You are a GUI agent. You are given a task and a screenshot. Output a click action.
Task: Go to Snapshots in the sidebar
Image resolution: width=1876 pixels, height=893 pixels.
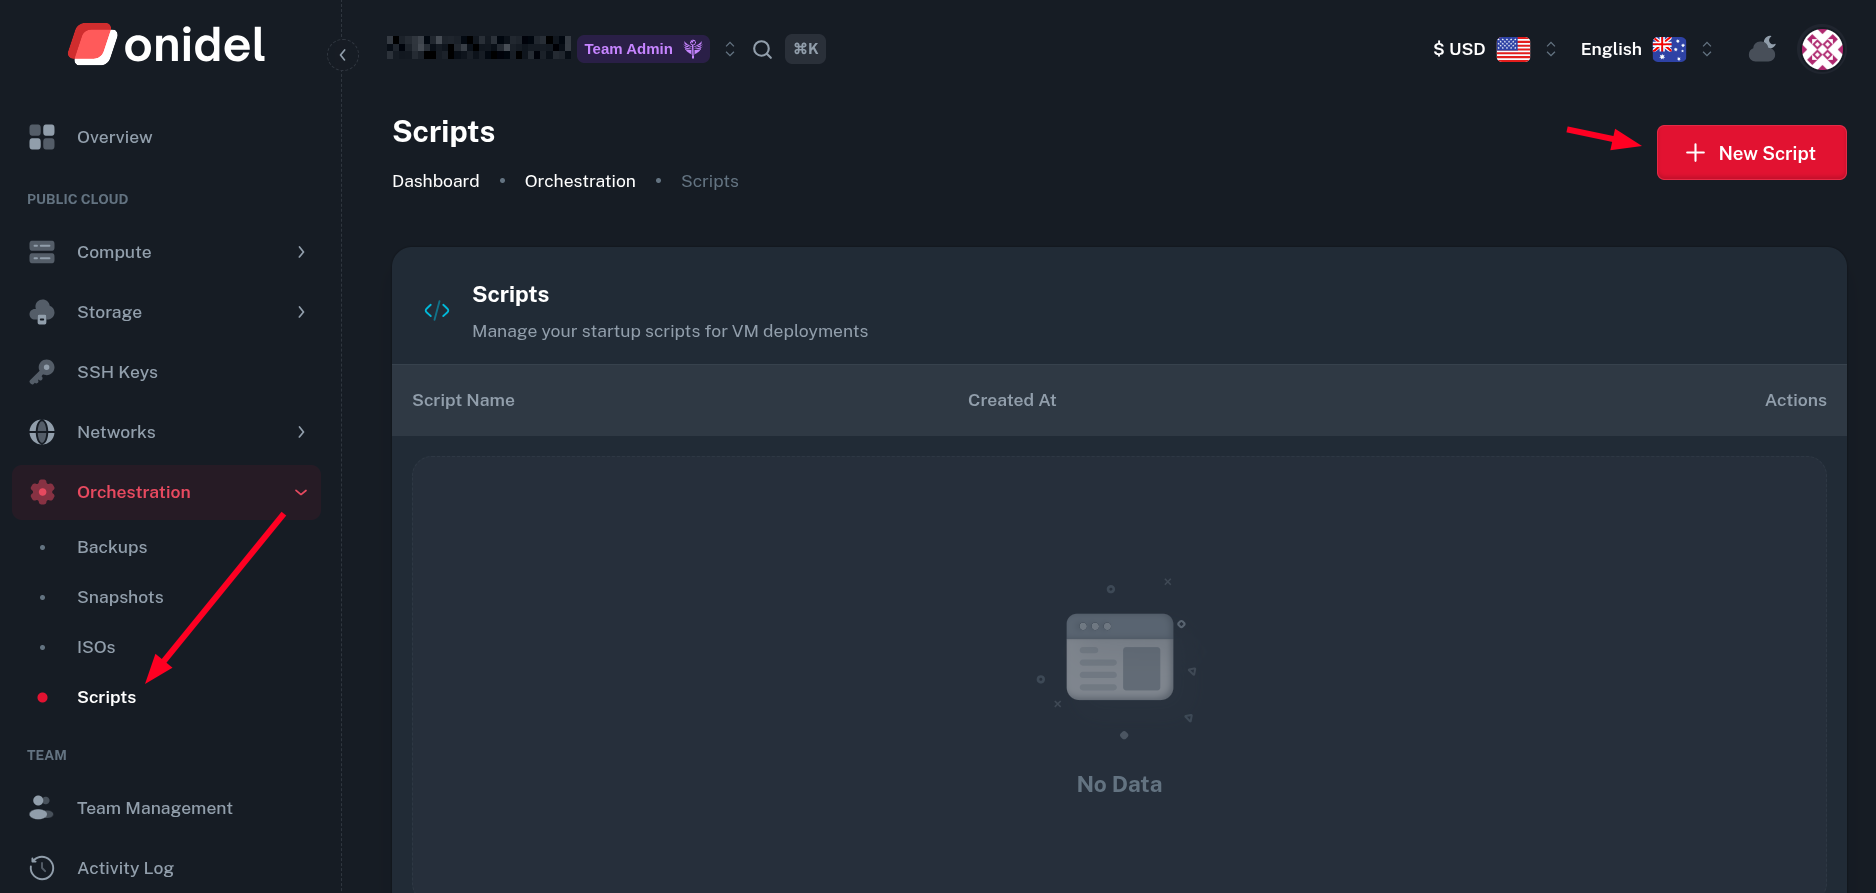(x=120, y=597)
